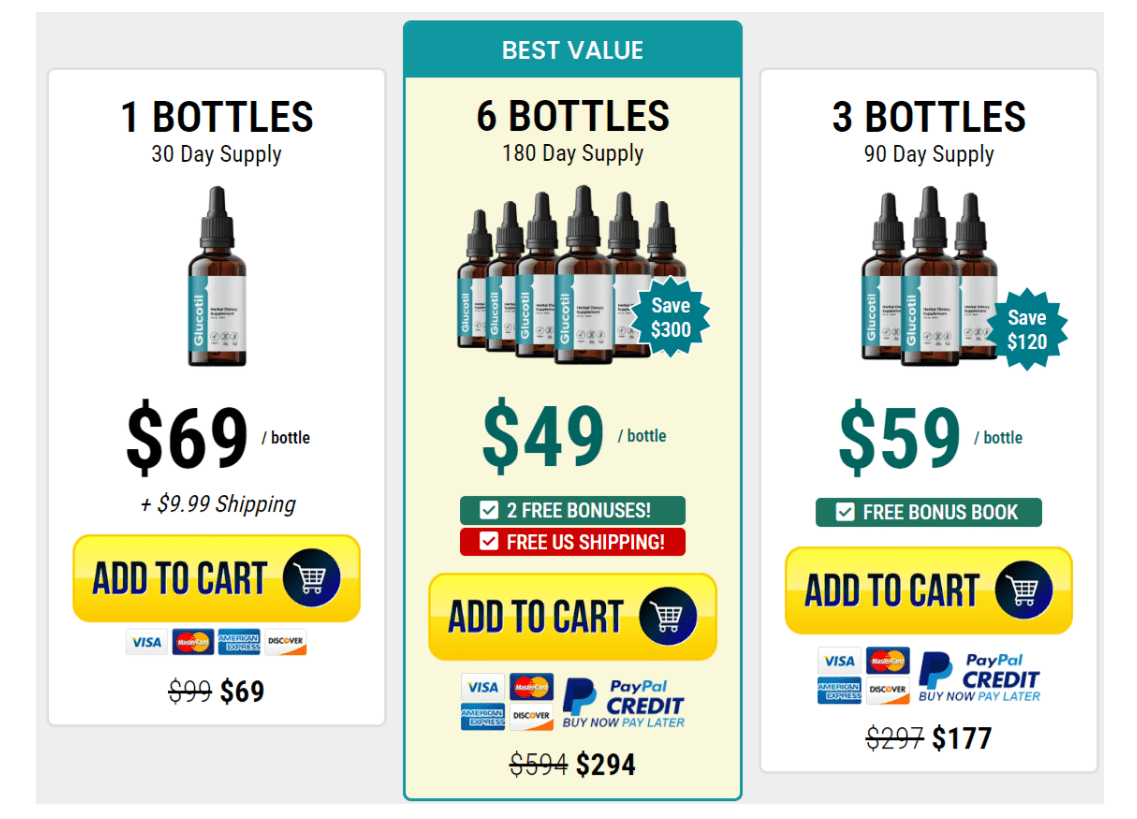This screenshot has width=1137, height=819.
Task: Click PayPal Credit logo in 6 Bottles card
Action: tap(625, 702)
